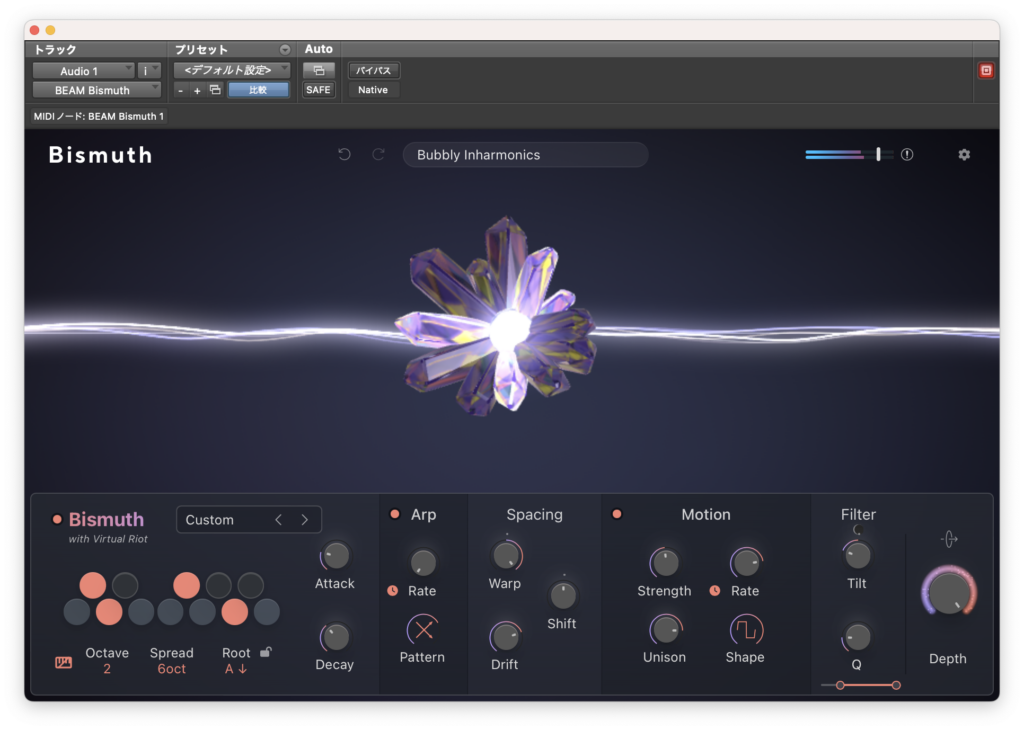Click the redo arrow icon
1024x730 pixels.
378,155
